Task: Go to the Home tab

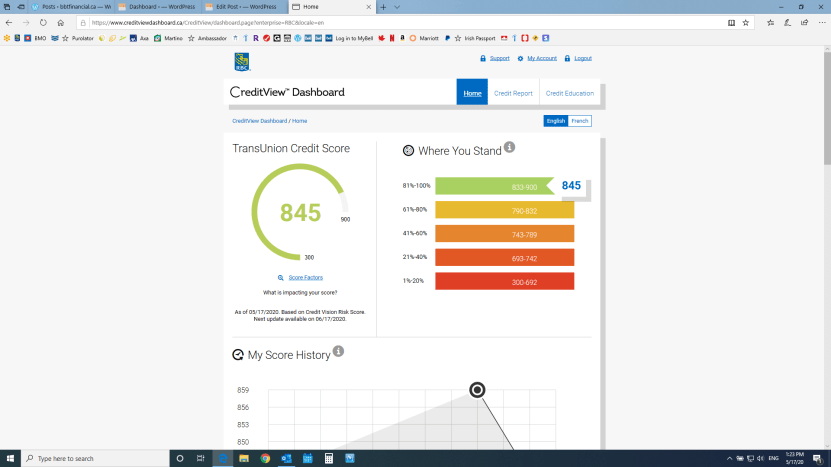Action: click(x=472, y=93)
